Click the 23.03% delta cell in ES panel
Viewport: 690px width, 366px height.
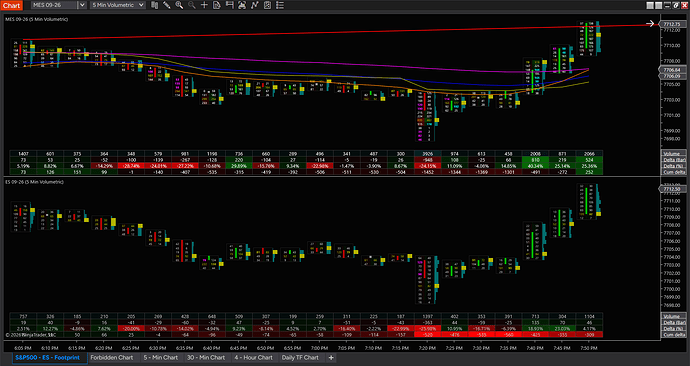pyautogui.click(x=562, y=329)
